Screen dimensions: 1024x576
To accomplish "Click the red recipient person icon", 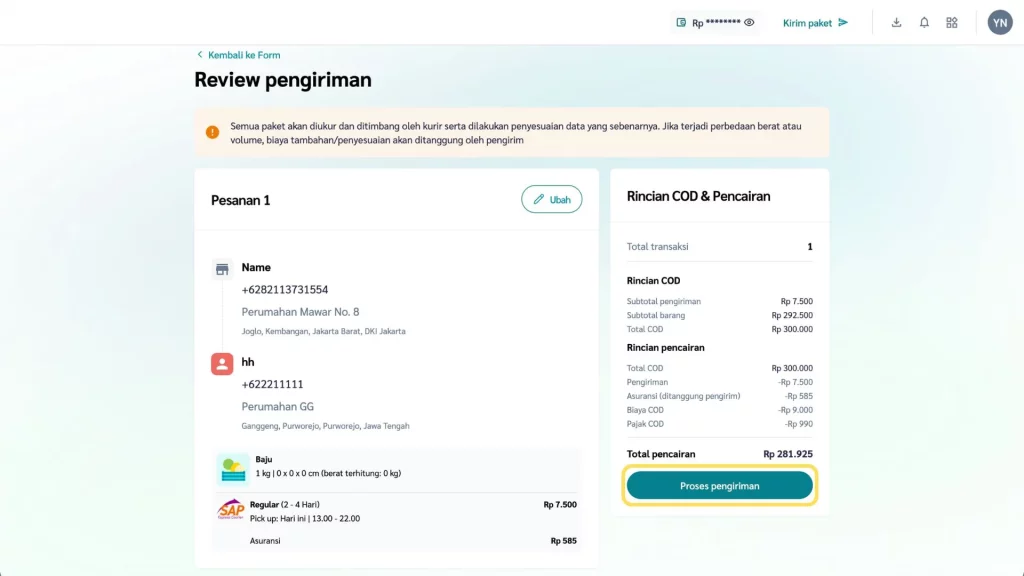I will coord(222,364).
